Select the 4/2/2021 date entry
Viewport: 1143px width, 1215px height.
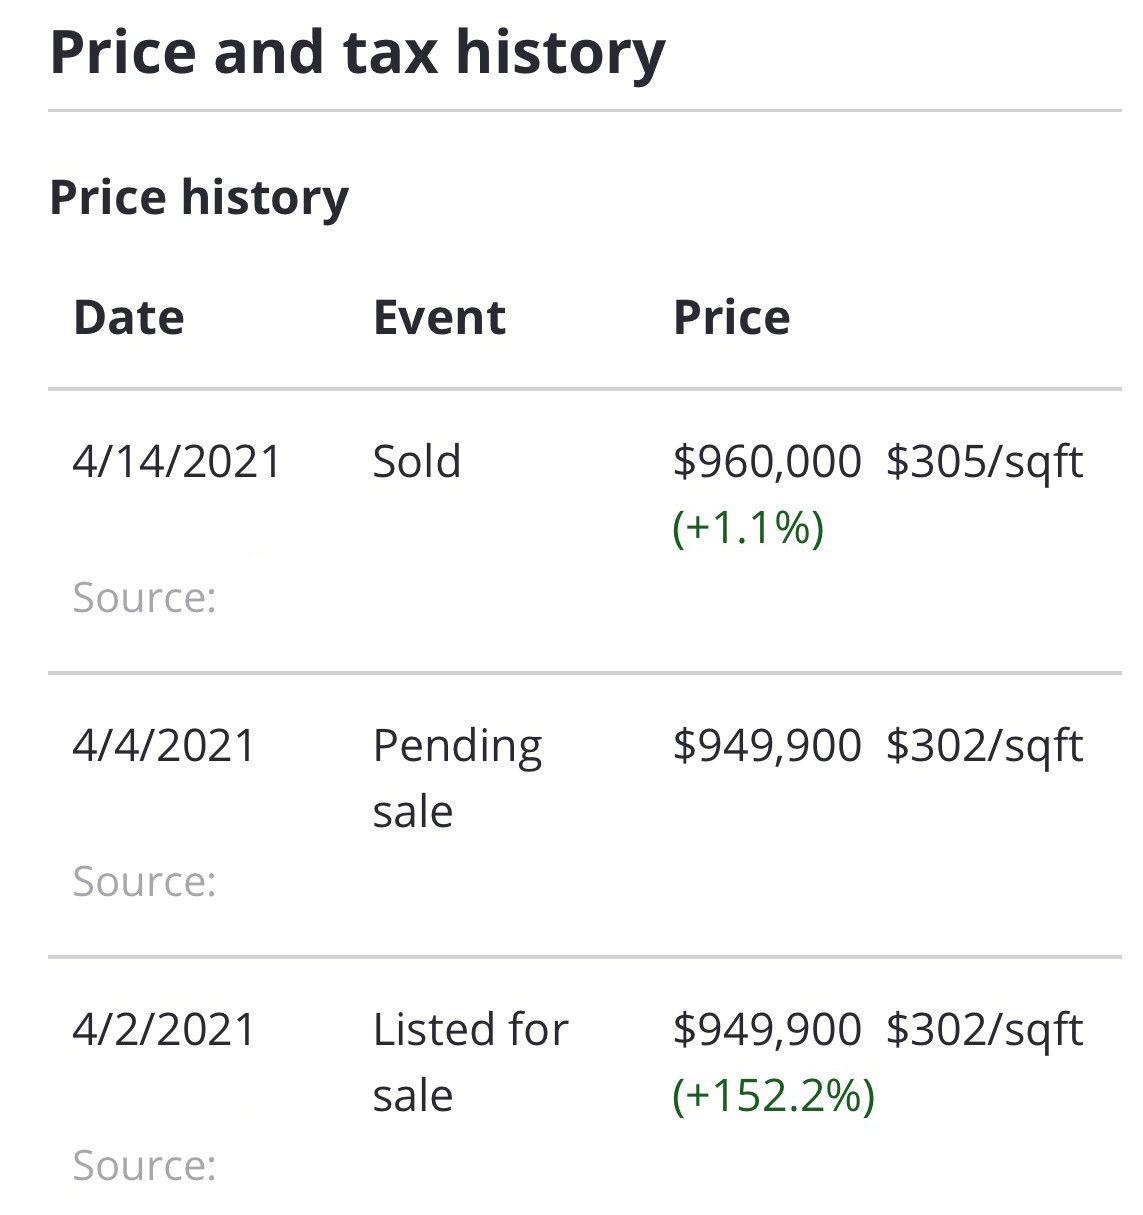point(165,1030)
